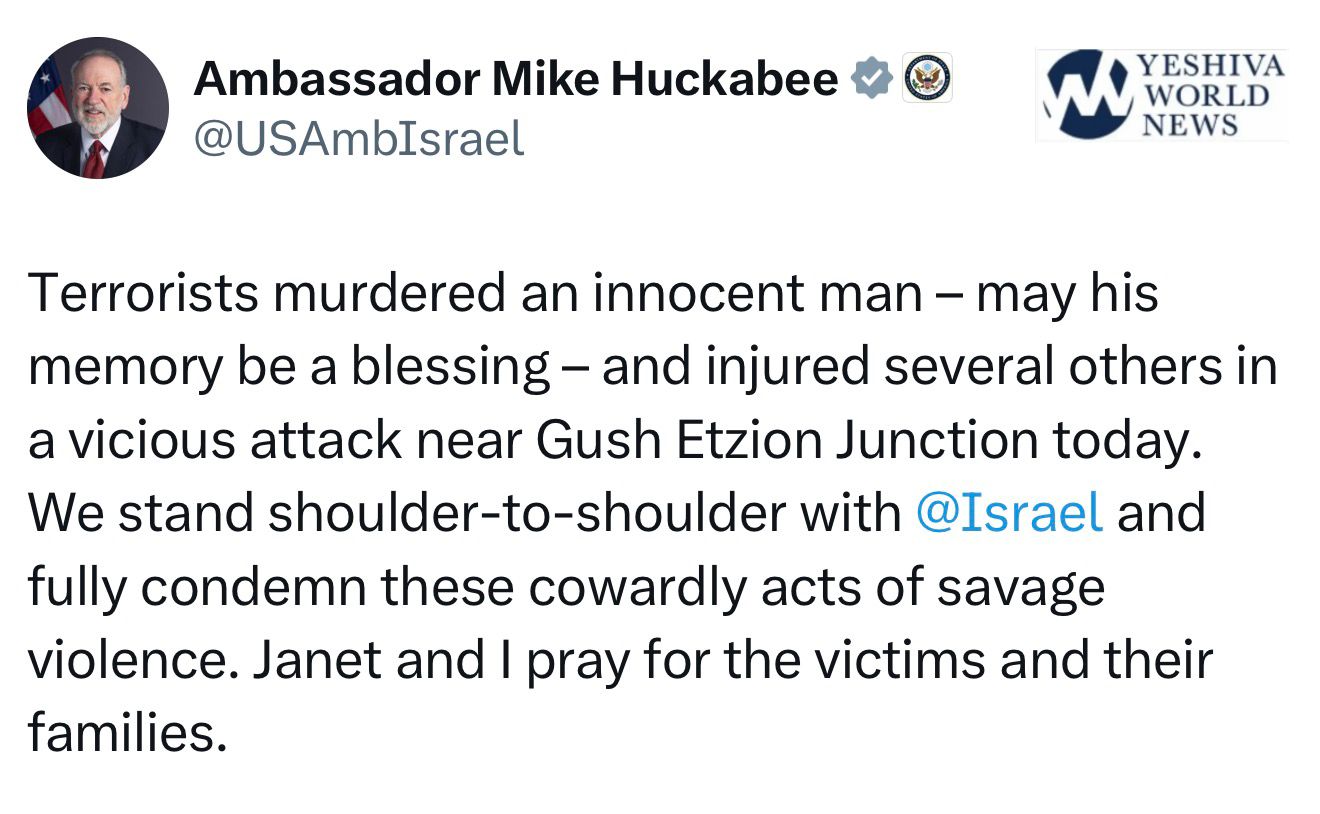Viewport: 1320px width, 814px height.
Task: Click the round Yeshiva World News logo mark
Action: [1086, 94]
